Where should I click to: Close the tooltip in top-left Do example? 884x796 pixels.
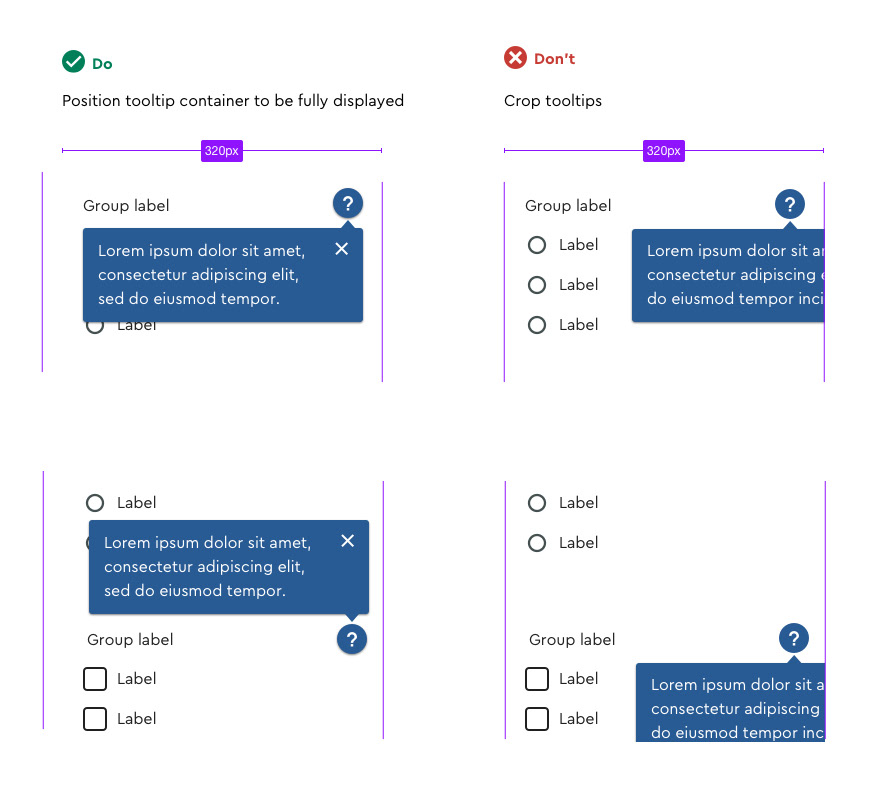click(342, 249)
